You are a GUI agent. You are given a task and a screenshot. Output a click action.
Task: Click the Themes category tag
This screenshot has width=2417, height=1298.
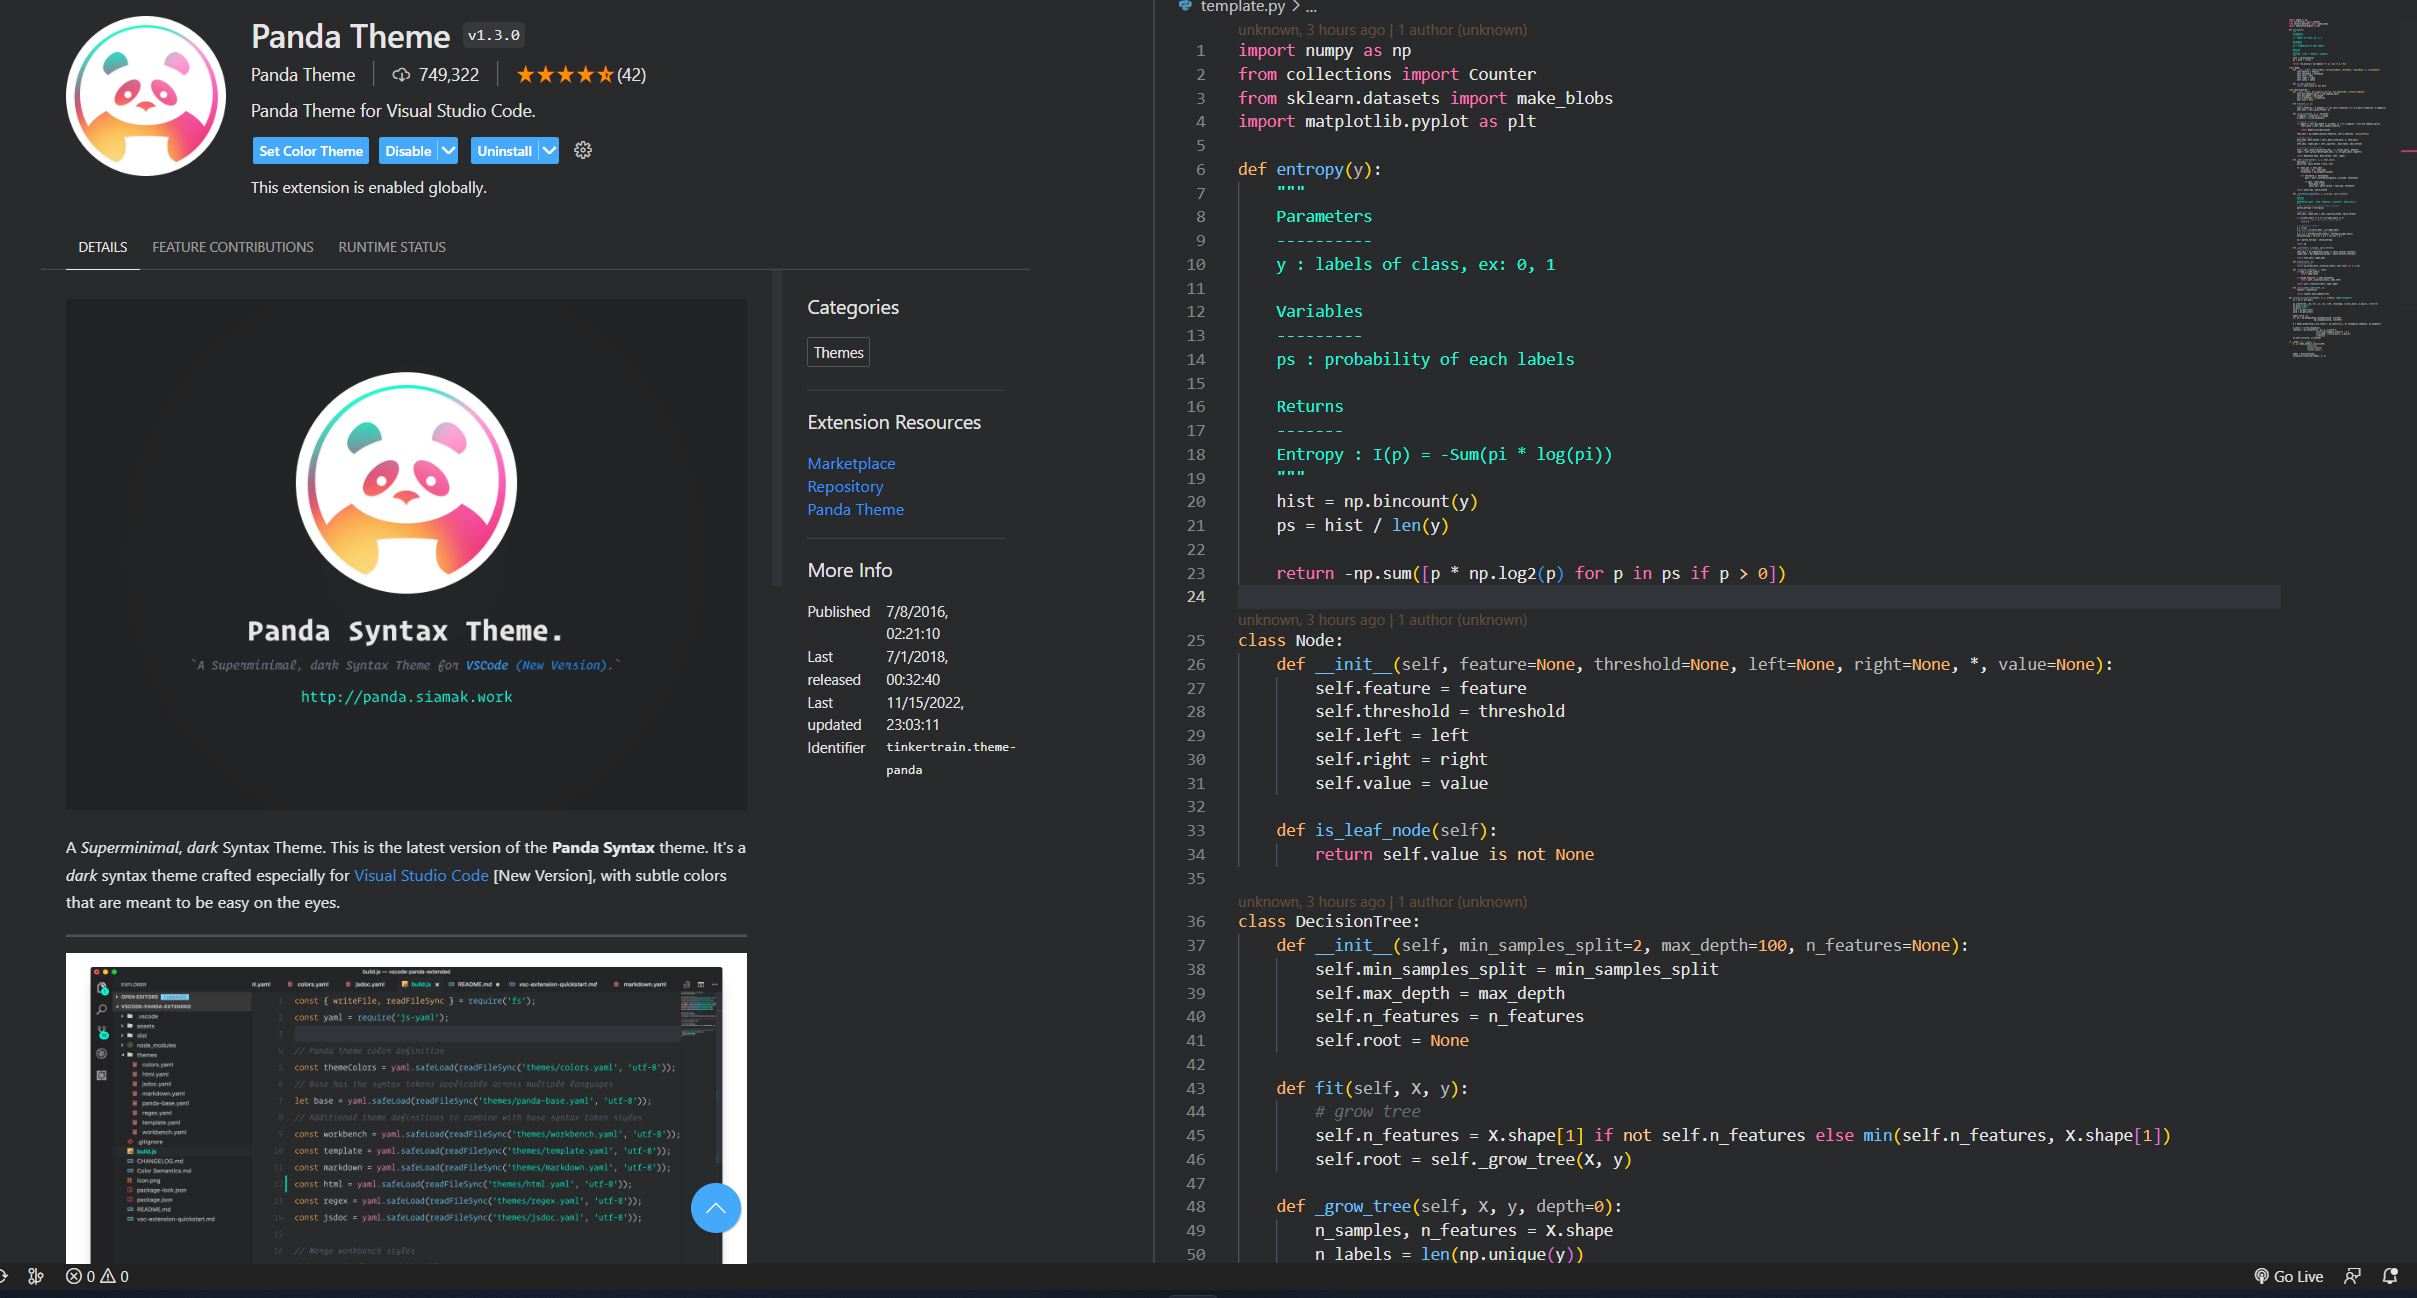point(838,352)
